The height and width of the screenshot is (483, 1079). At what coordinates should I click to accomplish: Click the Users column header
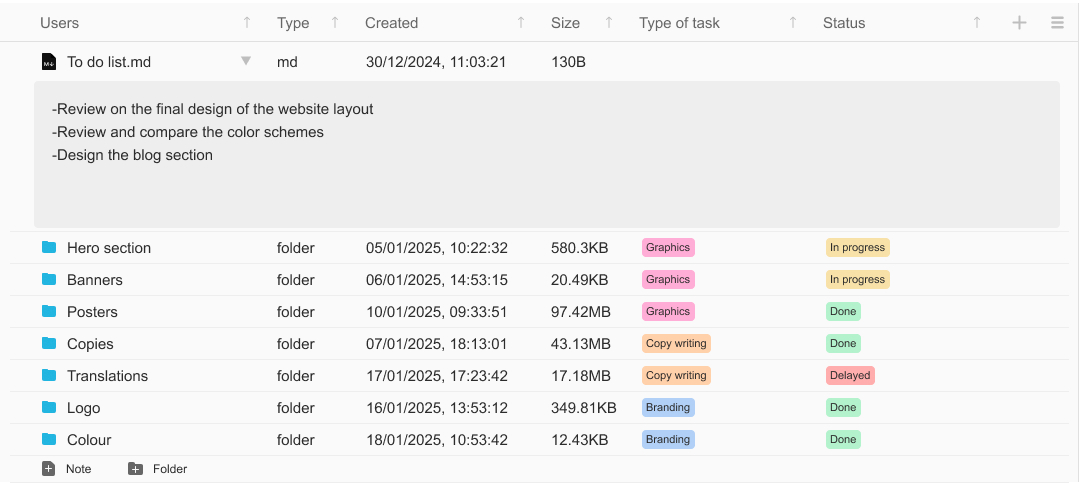(59, 23)
